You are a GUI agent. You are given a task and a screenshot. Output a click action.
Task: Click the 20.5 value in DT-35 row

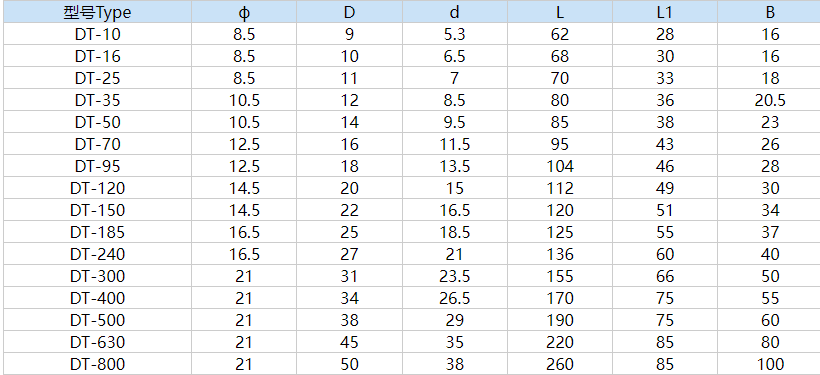(770, 100)
